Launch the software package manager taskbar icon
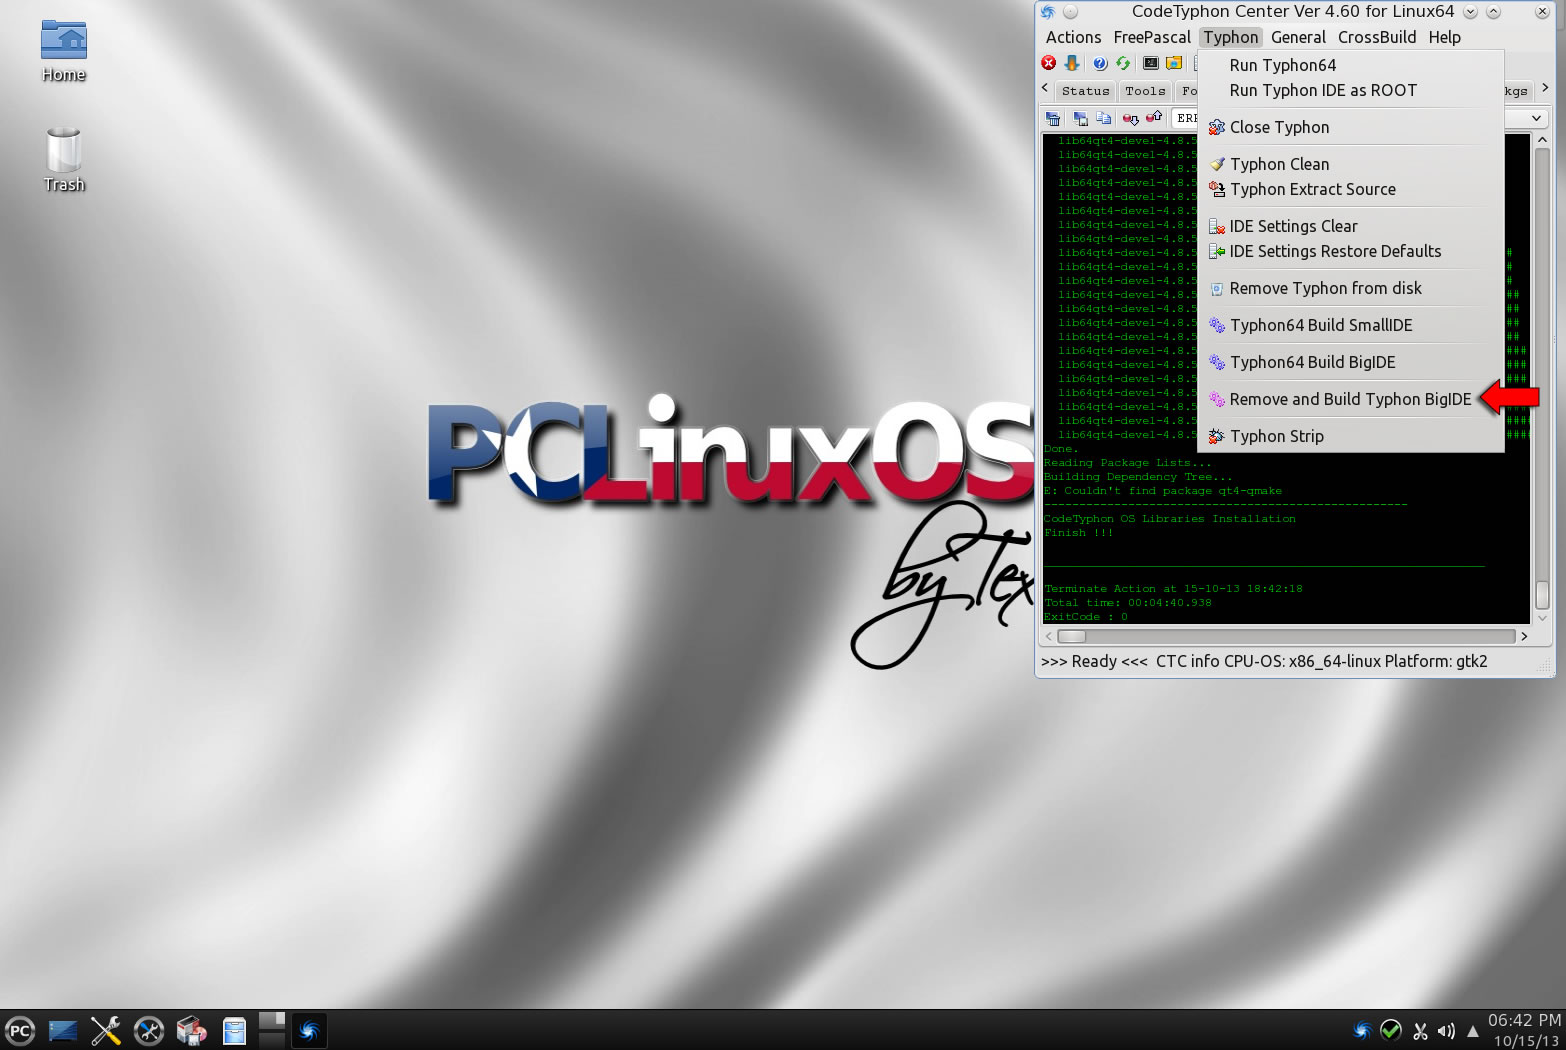Image resolution: width=1566 pixels, height=1050 pixels. tap(191, 1031)
